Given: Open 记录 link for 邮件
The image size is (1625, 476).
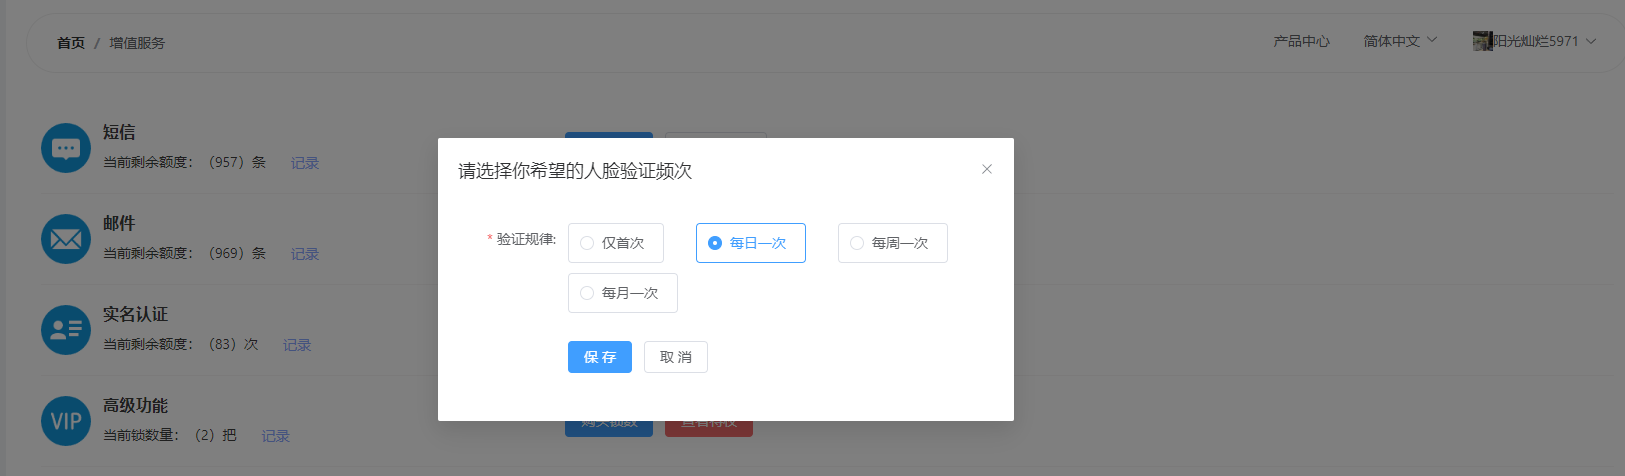Looking at the screenshot, I should point(305,254).
